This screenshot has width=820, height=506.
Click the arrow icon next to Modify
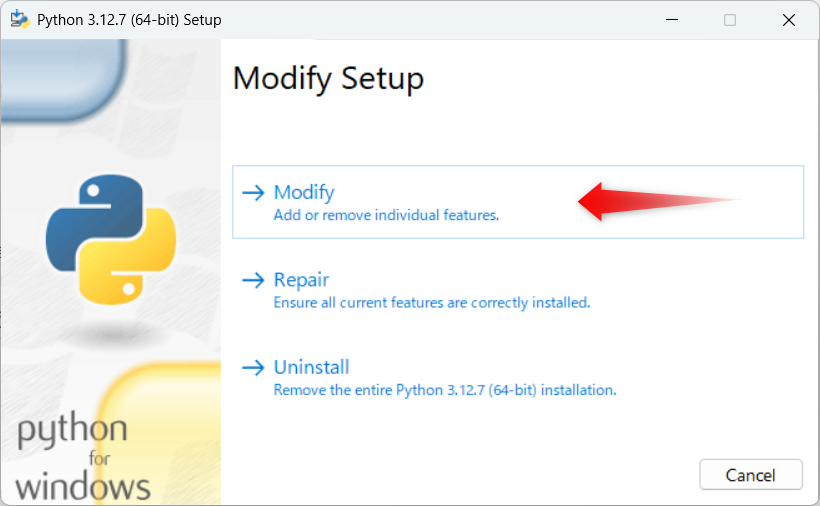tap(253, 193)
